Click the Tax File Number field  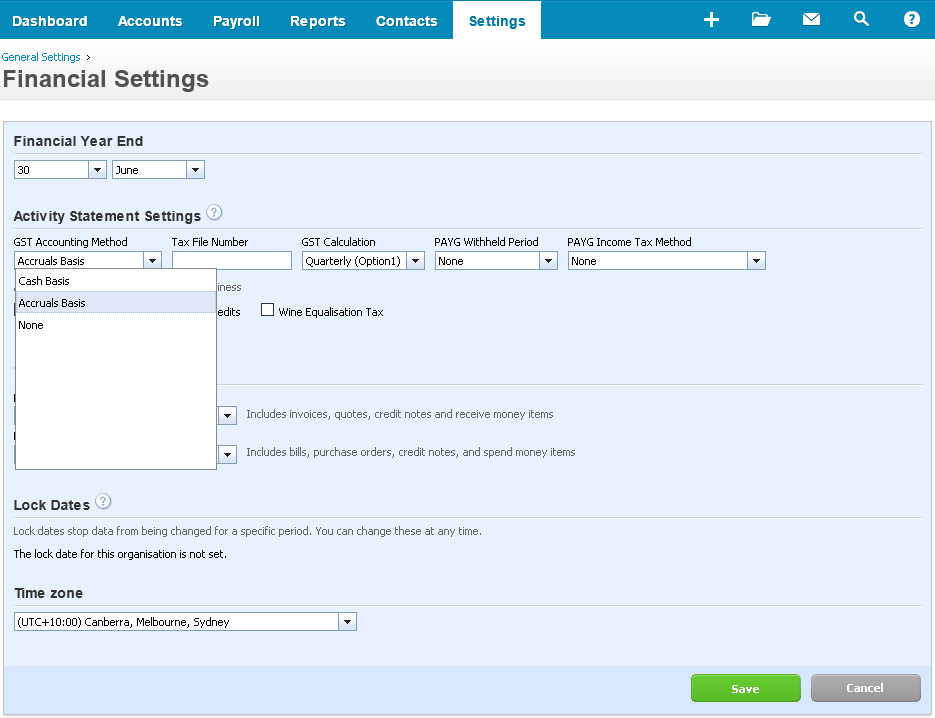click(231, 261)
